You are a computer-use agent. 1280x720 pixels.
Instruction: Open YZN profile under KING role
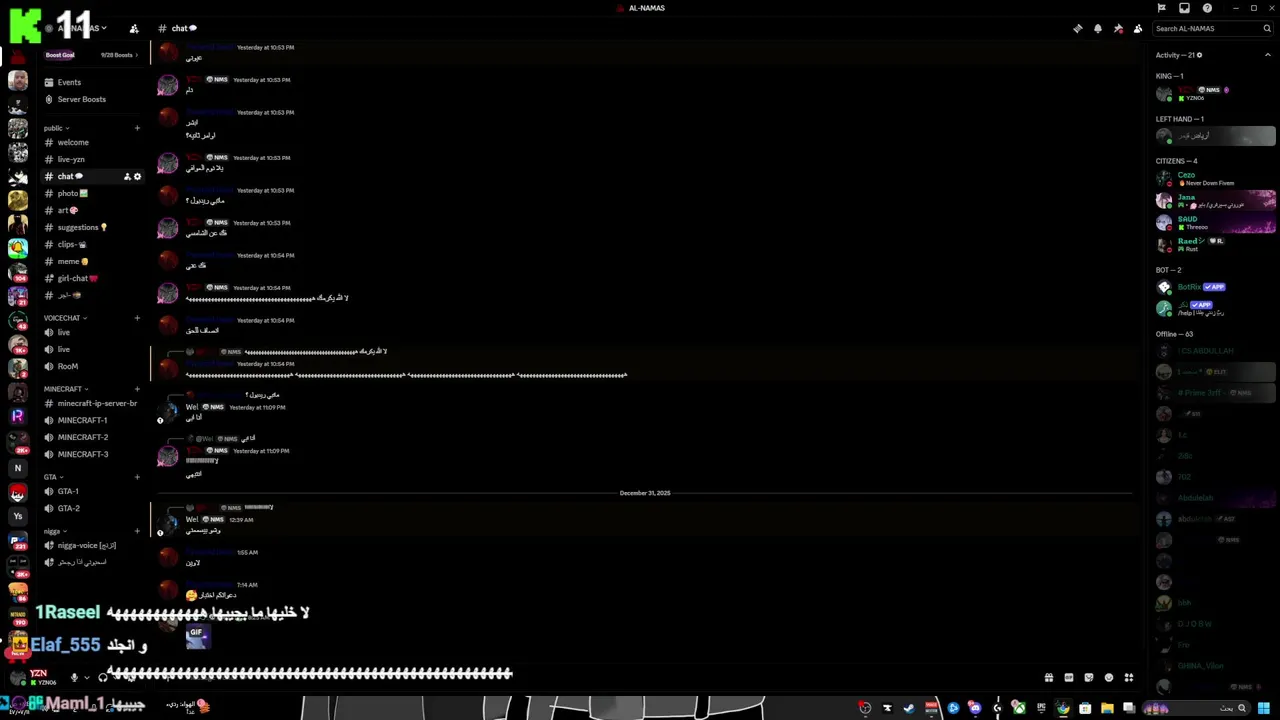point(1215,93)
